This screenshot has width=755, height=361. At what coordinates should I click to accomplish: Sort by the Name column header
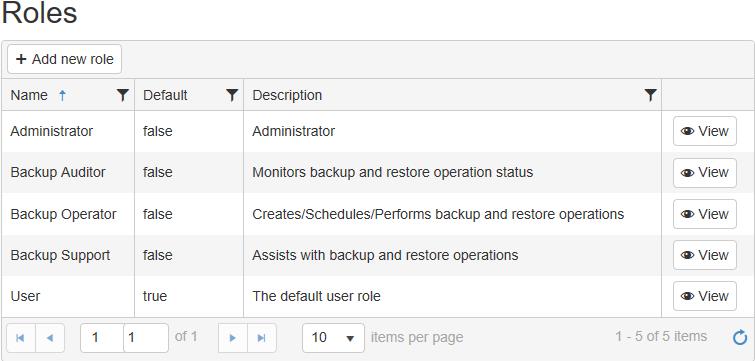[x=29, y=95]
